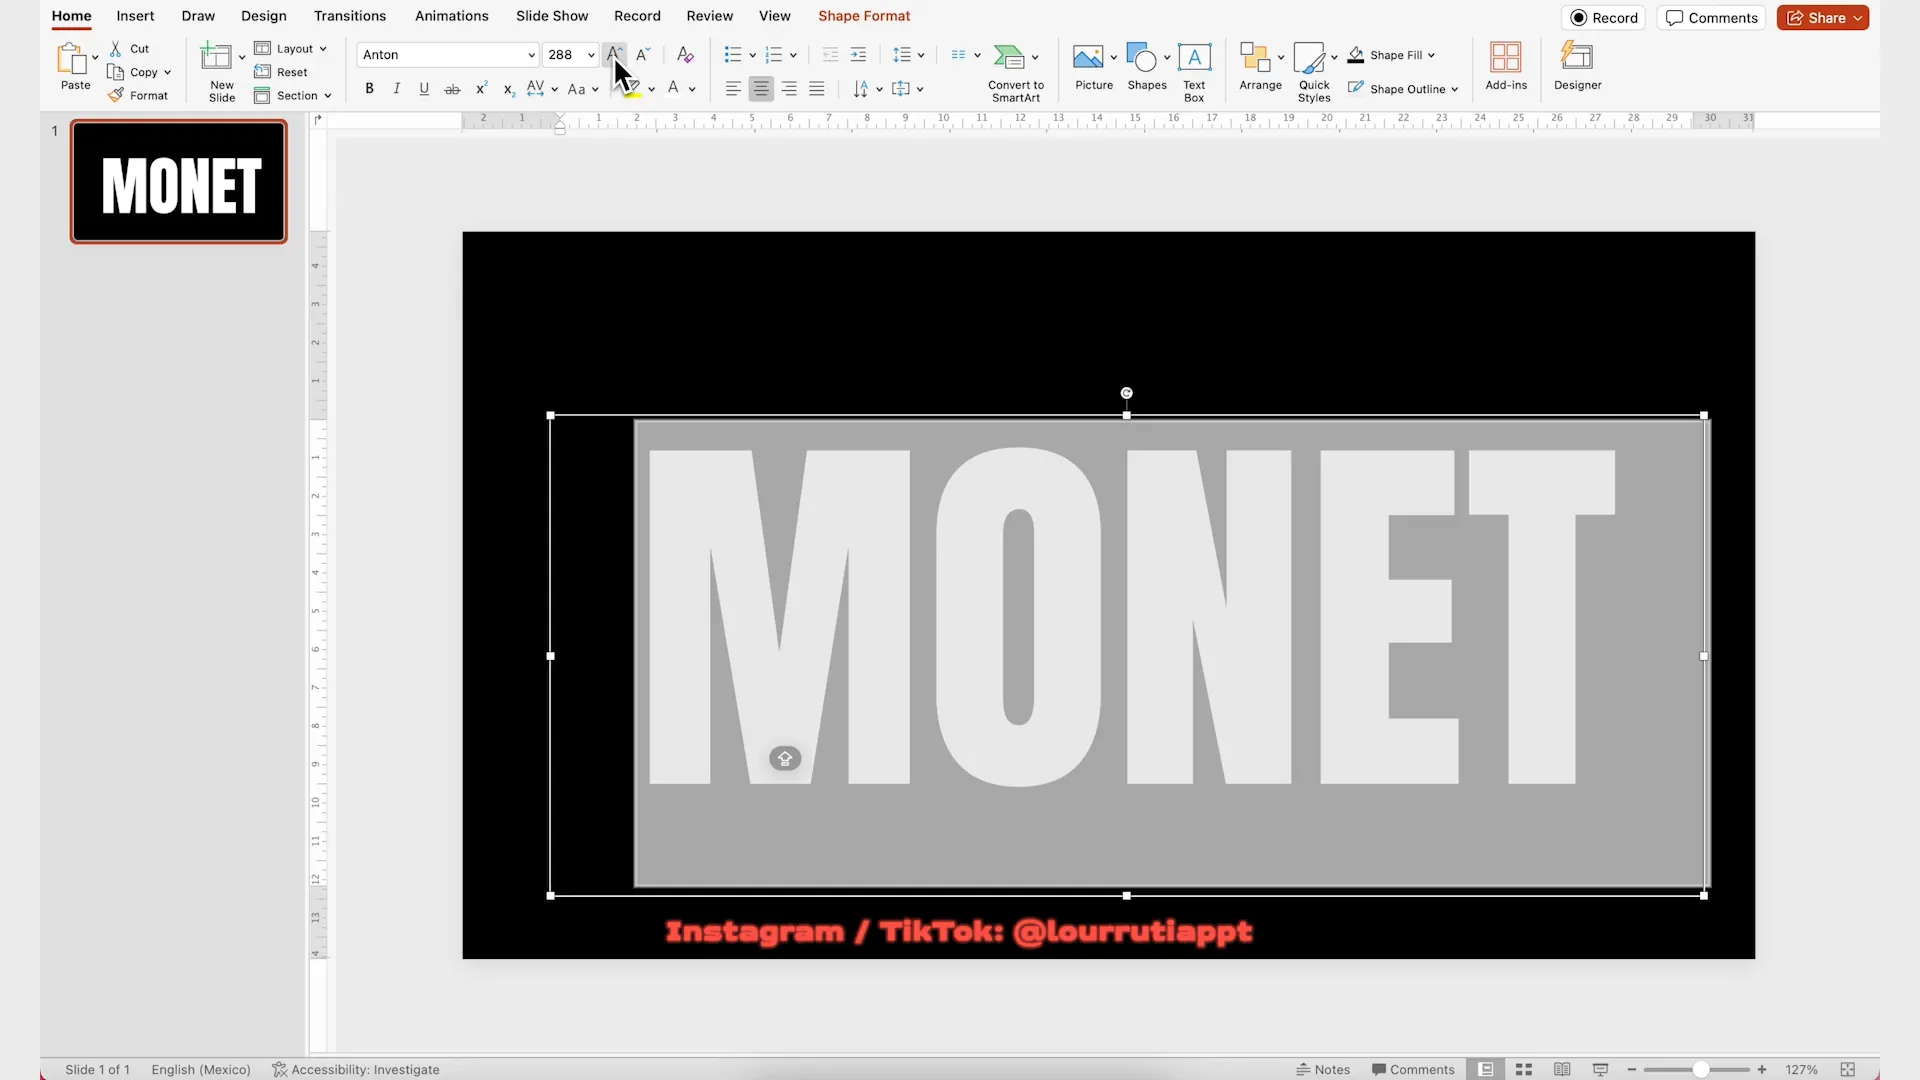Align the text left
Screen dimensions: 1920x1080
pyautogui.click(x=733, y=89)
